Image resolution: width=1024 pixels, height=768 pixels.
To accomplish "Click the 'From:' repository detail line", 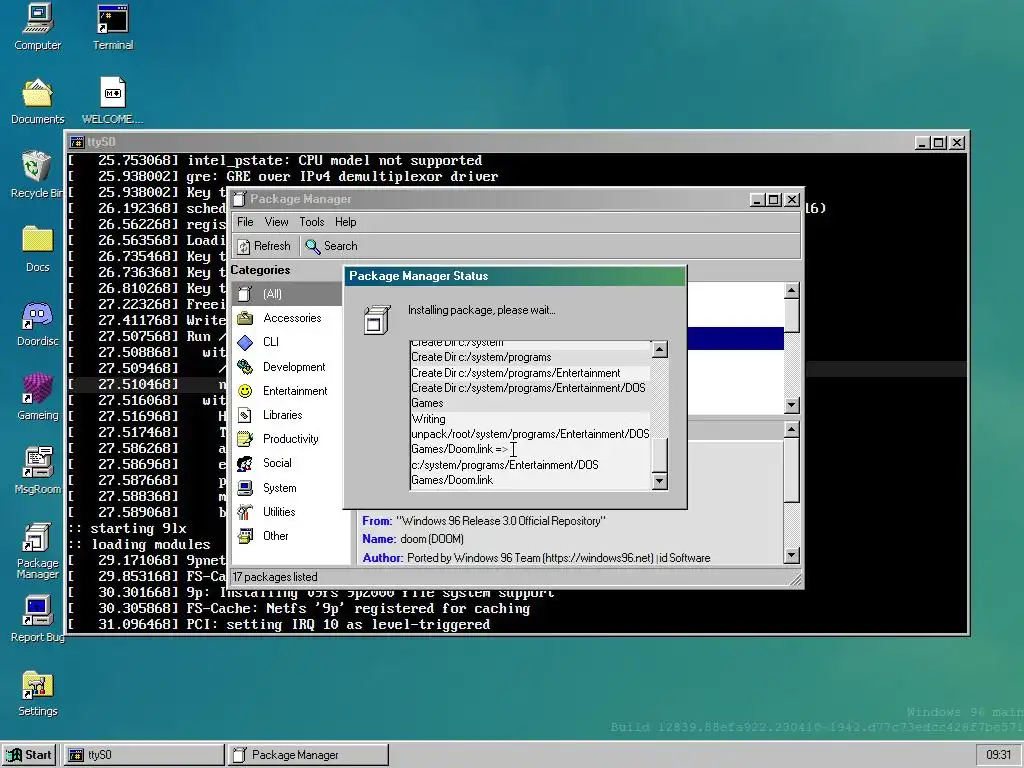I will pos(484,521).
